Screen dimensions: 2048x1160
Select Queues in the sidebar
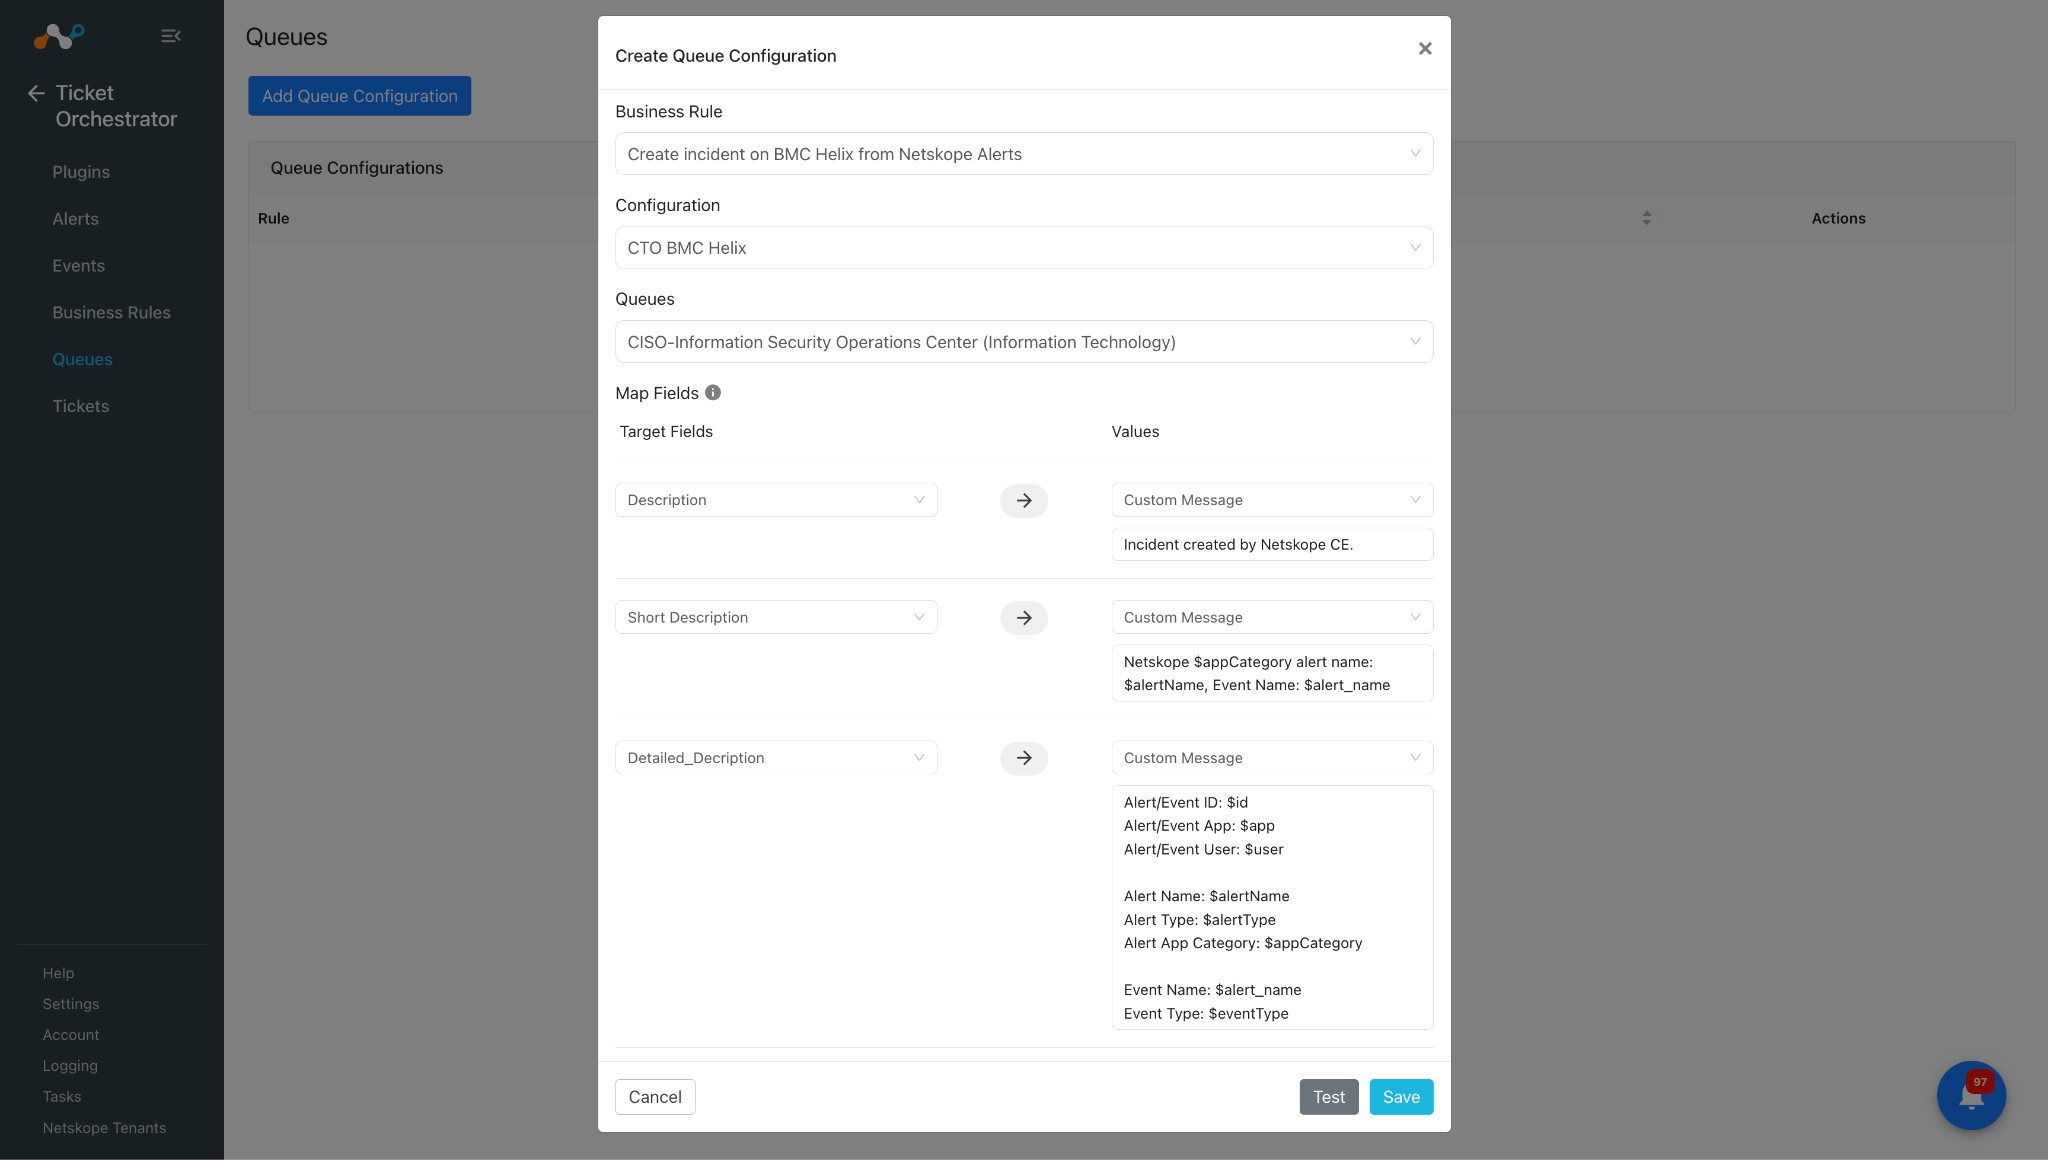(x=82, y=360)
